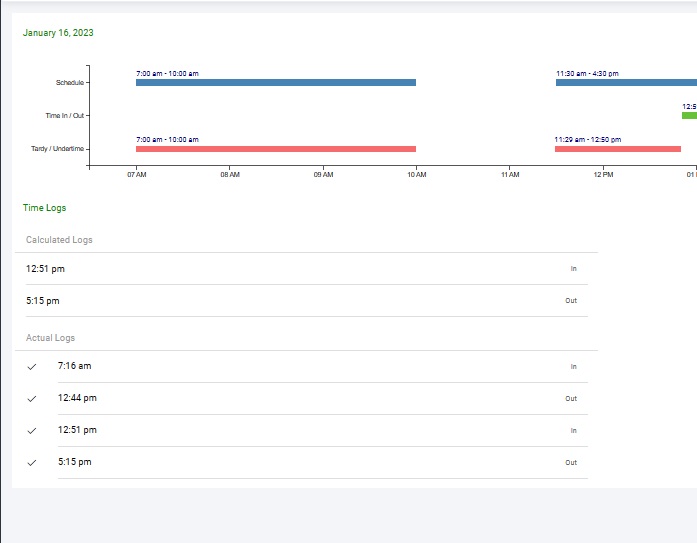Image resolution: width=697 pixels, height=543 pixels.
Task: Click the checkmark next to 5:15 pm actual log
Action: coord(32,463)
